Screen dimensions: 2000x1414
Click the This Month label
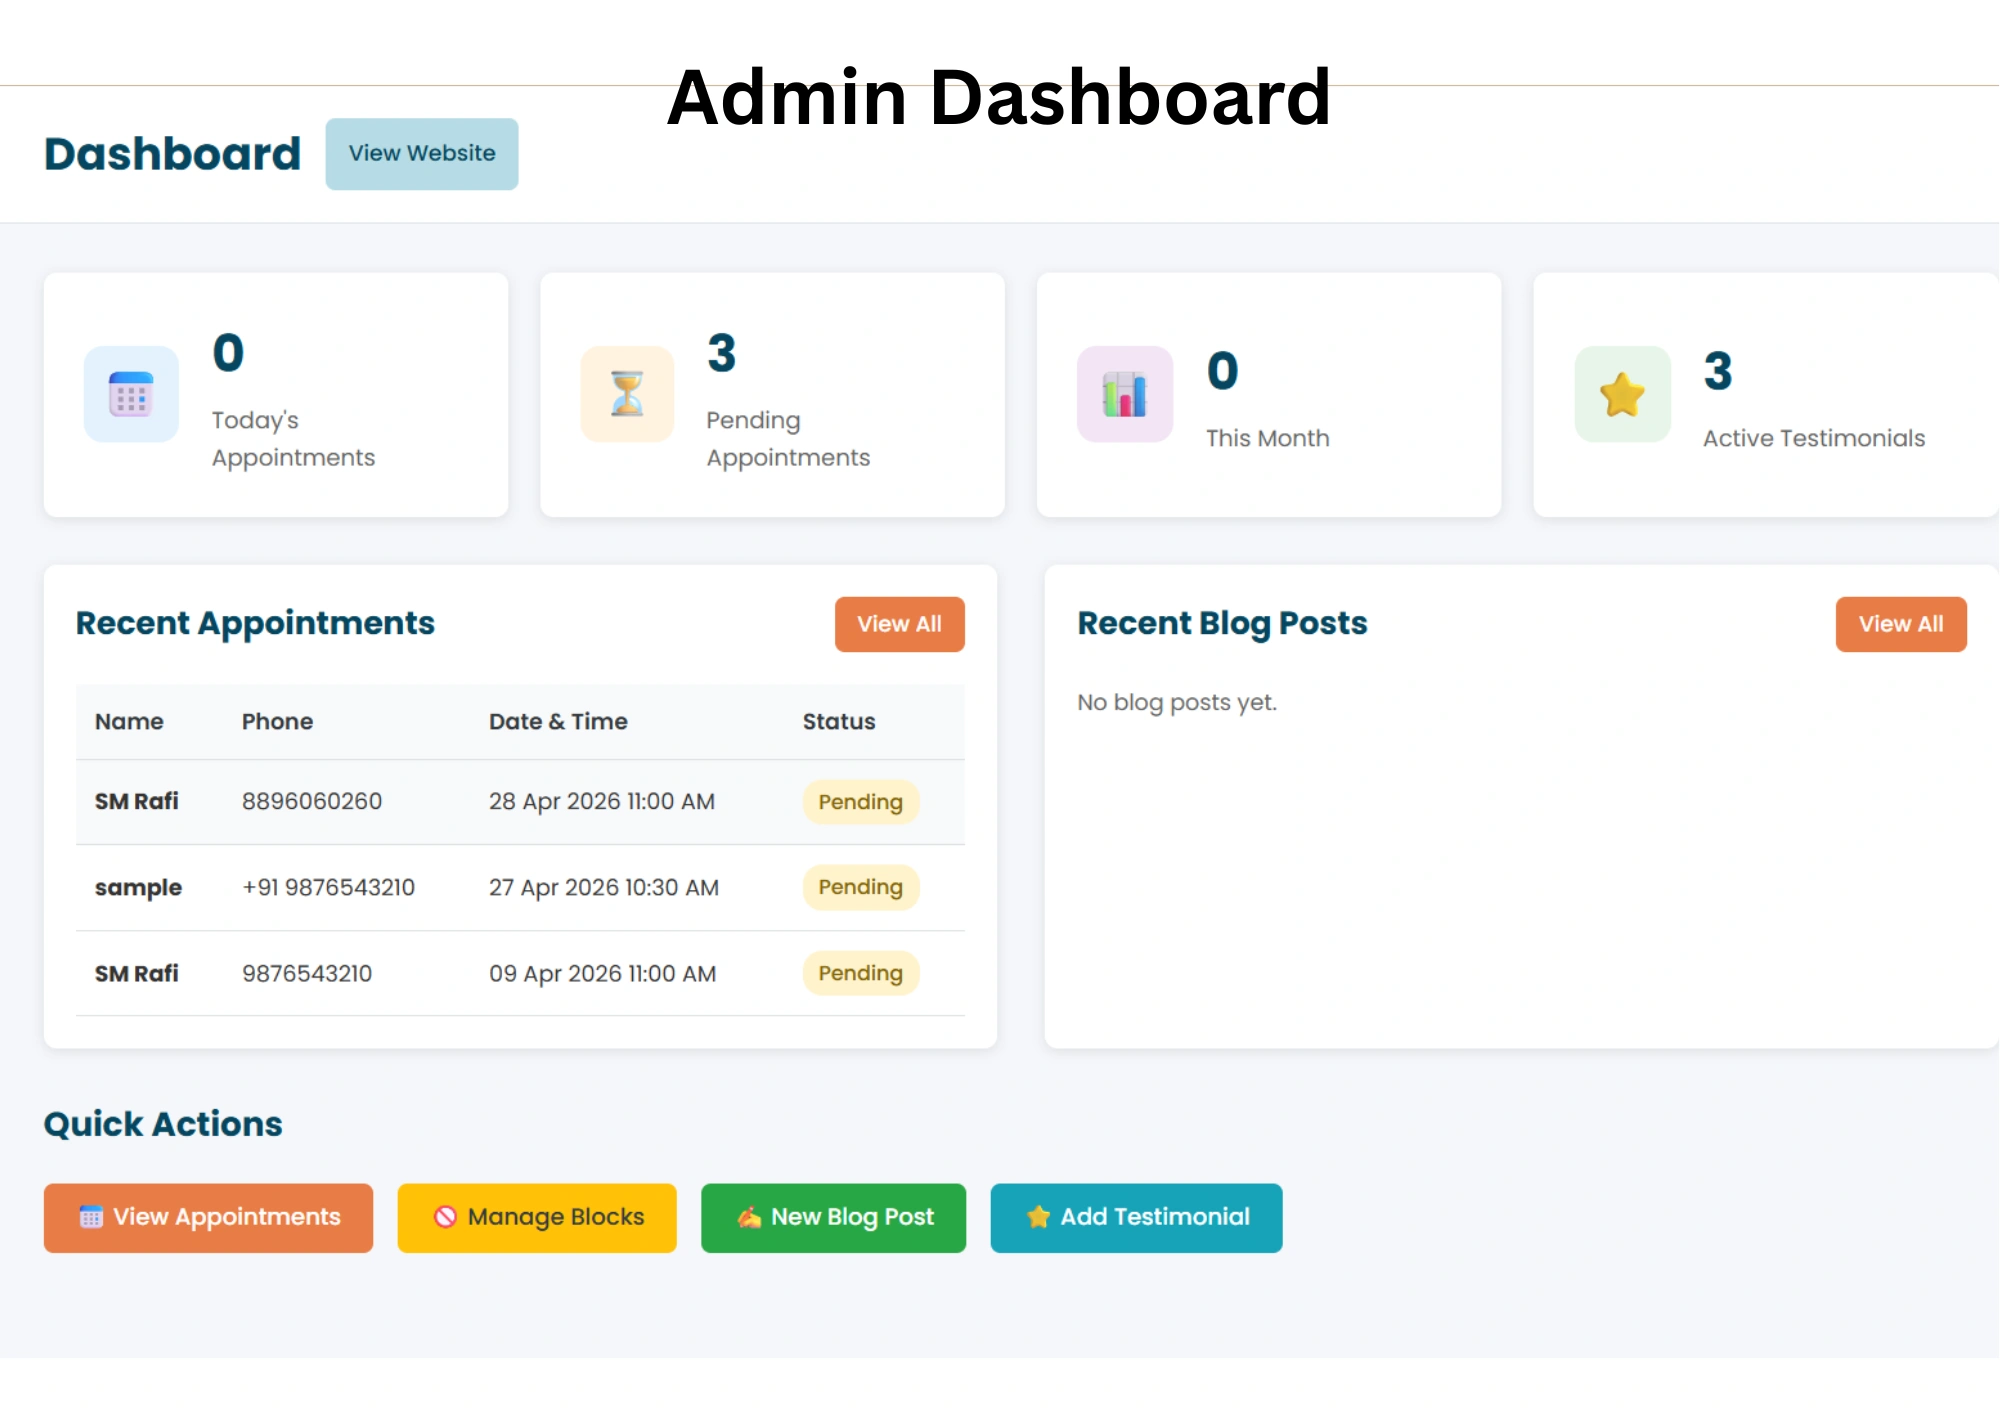coord(1268,438)
